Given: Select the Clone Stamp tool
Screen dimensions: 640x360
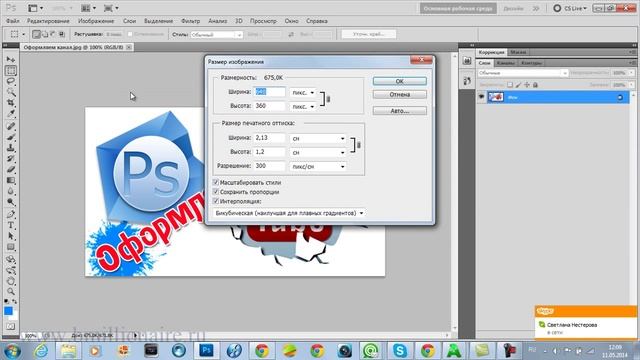Looking at the screenshot, I should point(11,148).
